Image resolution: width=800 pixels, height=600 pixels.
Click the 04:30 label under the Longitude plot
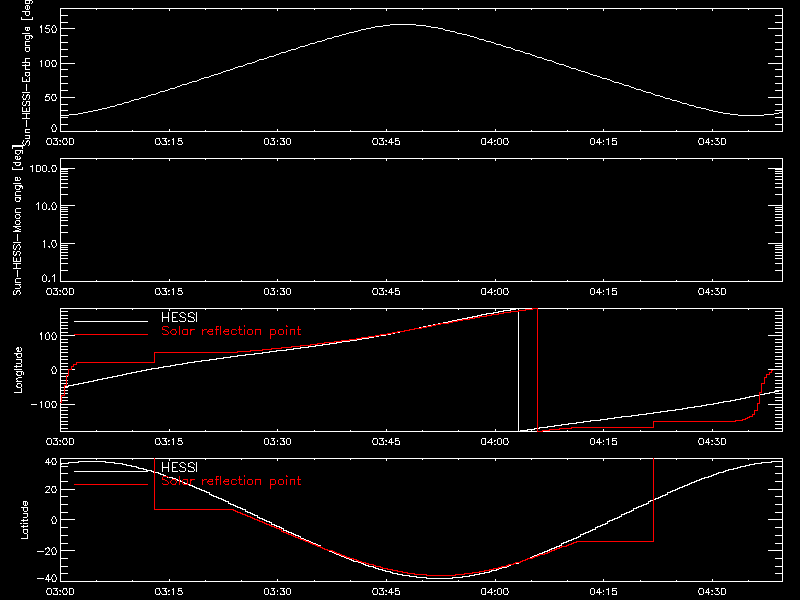pyautogui.click(x=712, y=442)
